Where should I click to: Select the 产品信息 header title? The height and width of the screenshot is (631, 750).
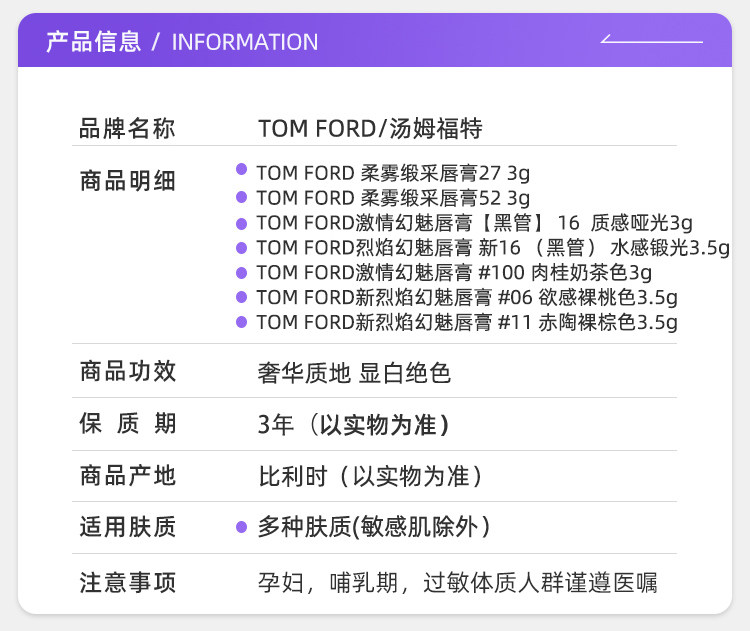[x=93, y=42]
